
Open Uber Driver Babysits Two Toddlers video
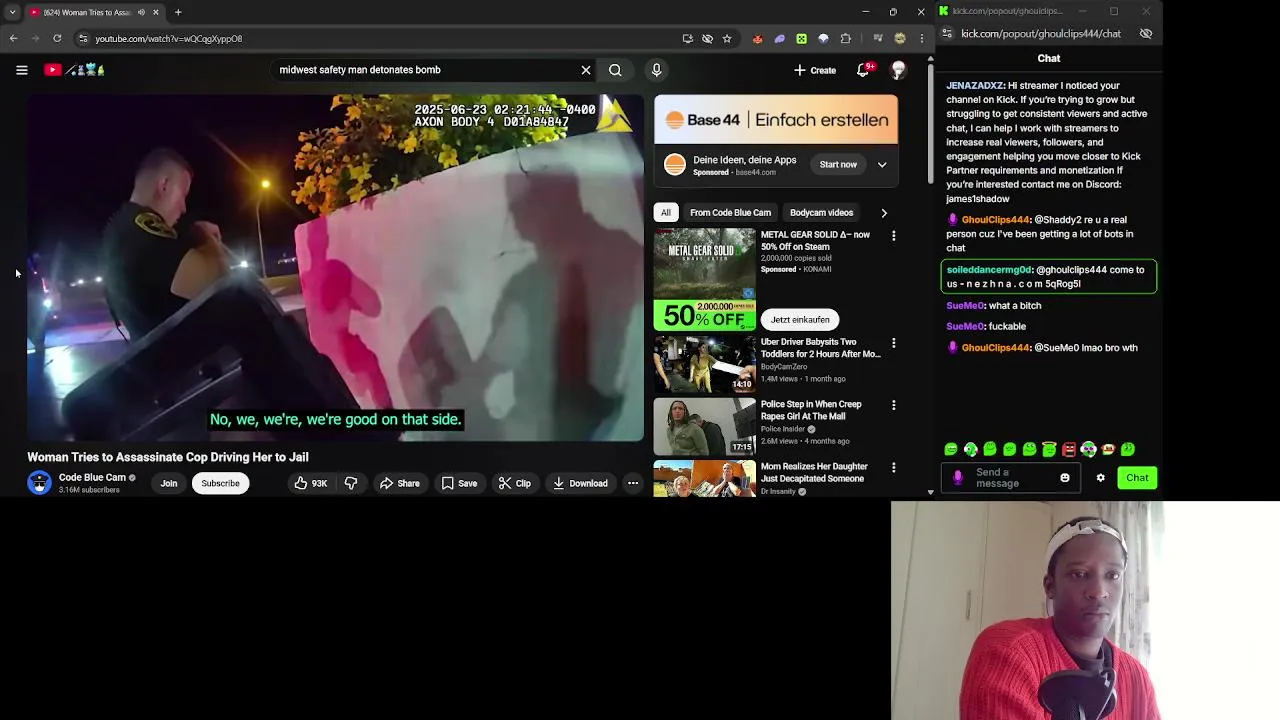(820, 348)
